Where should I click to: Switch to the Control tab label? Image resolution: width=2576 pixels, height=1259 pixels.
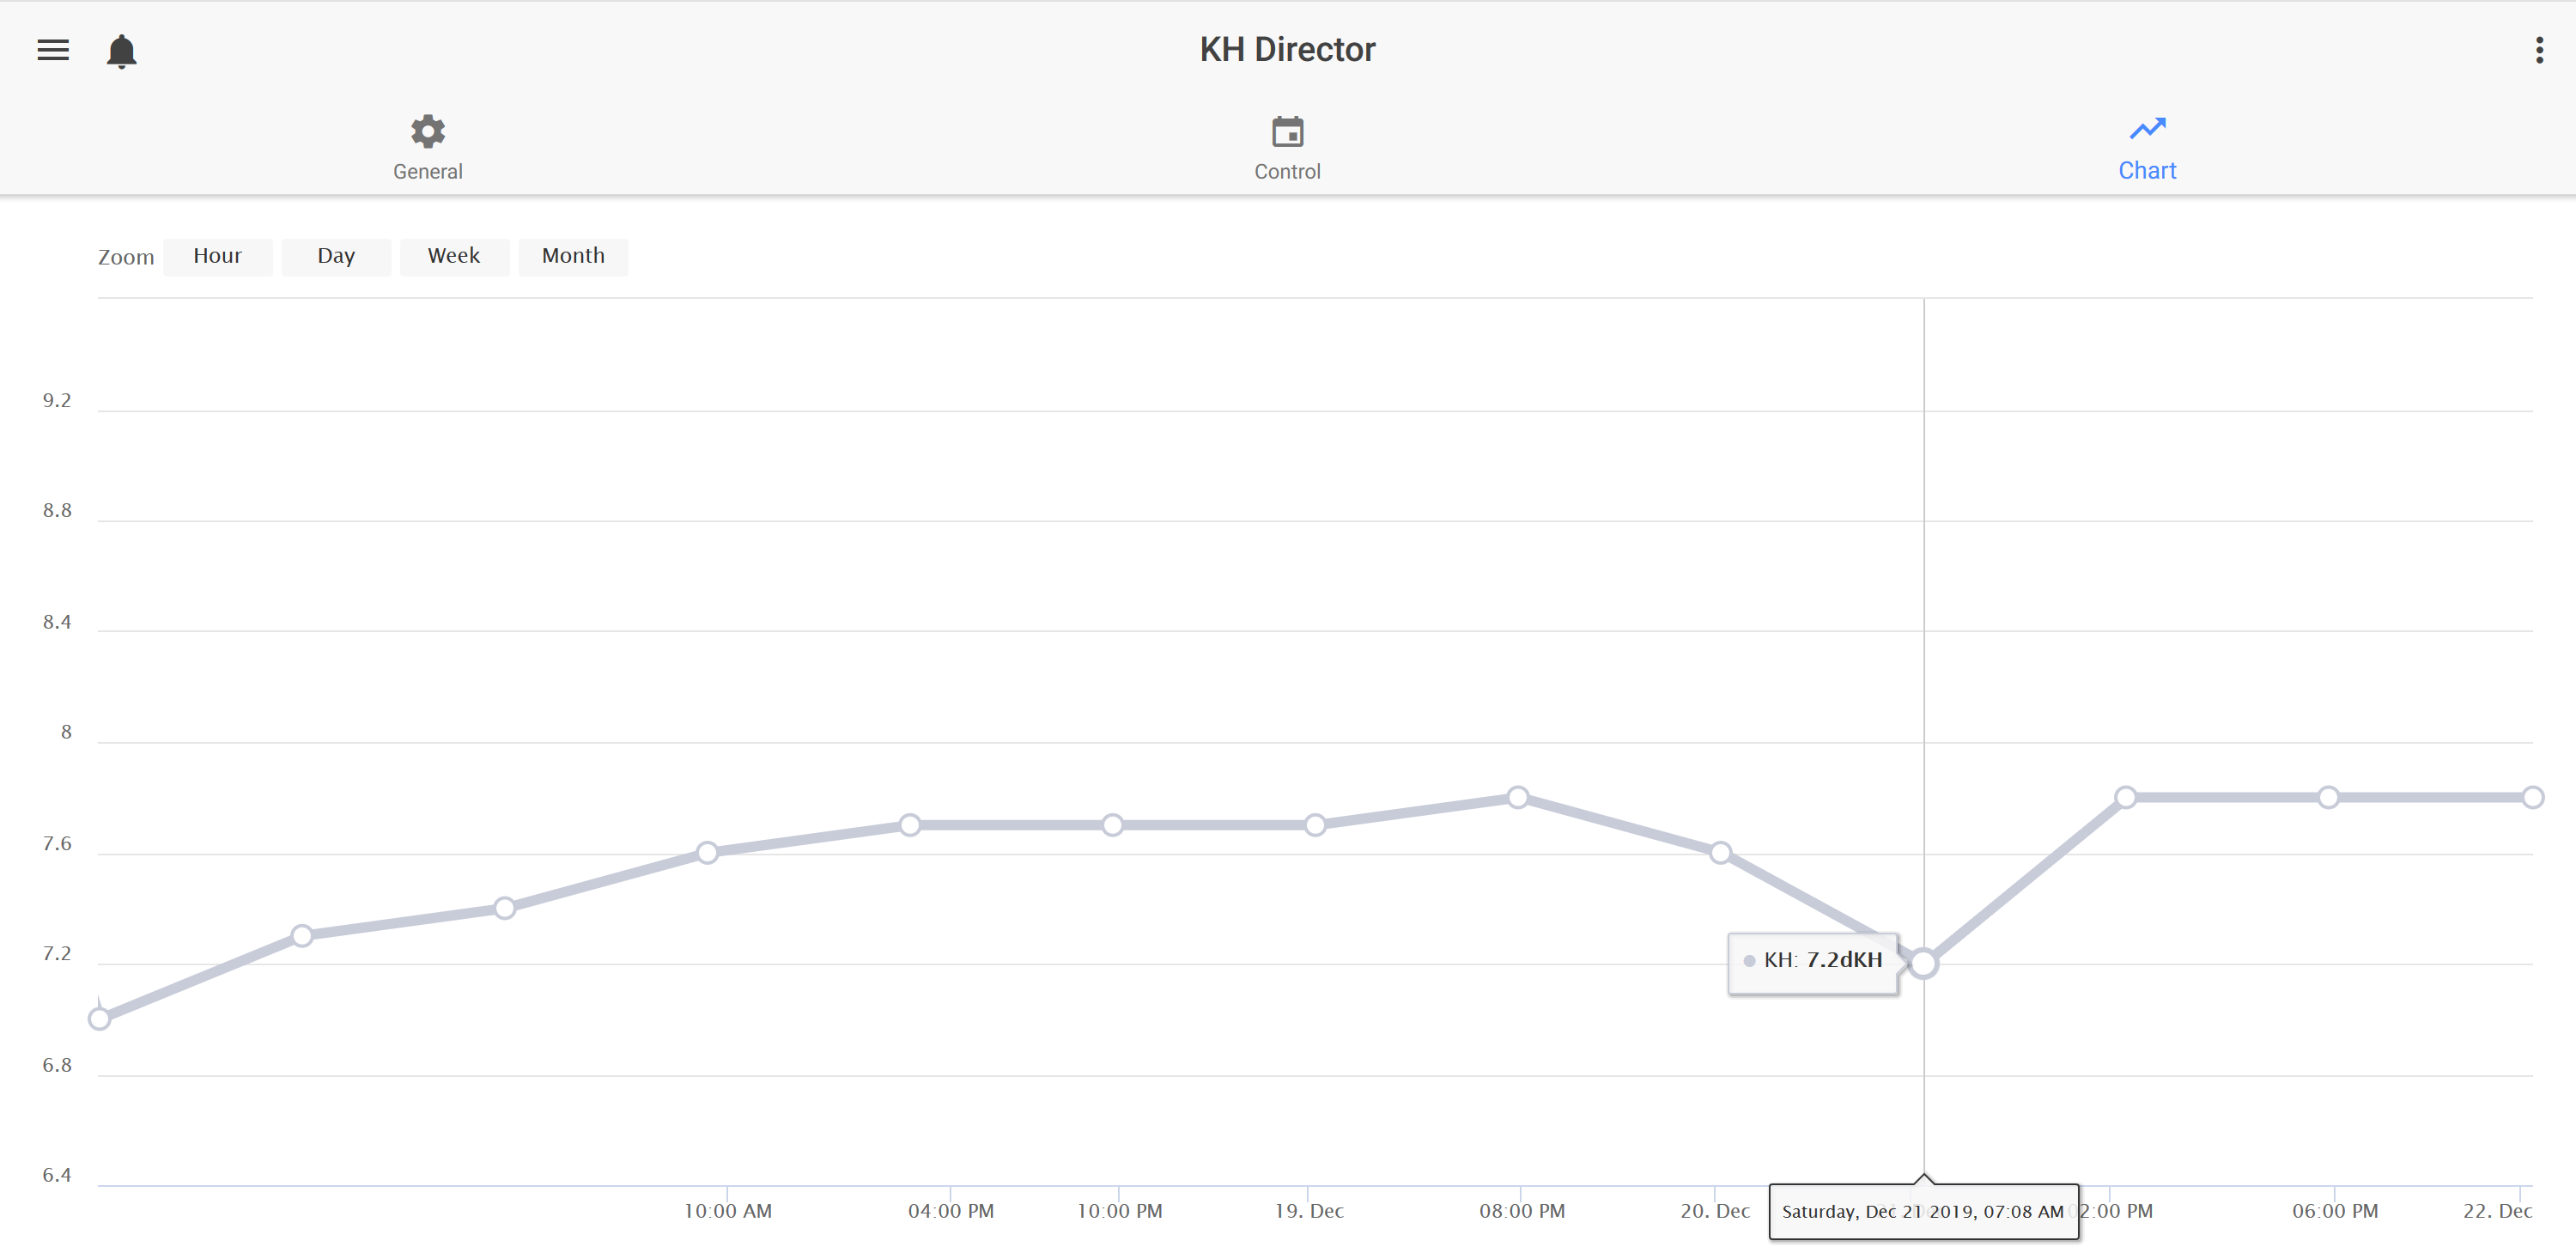click(x=1287, y=172)
